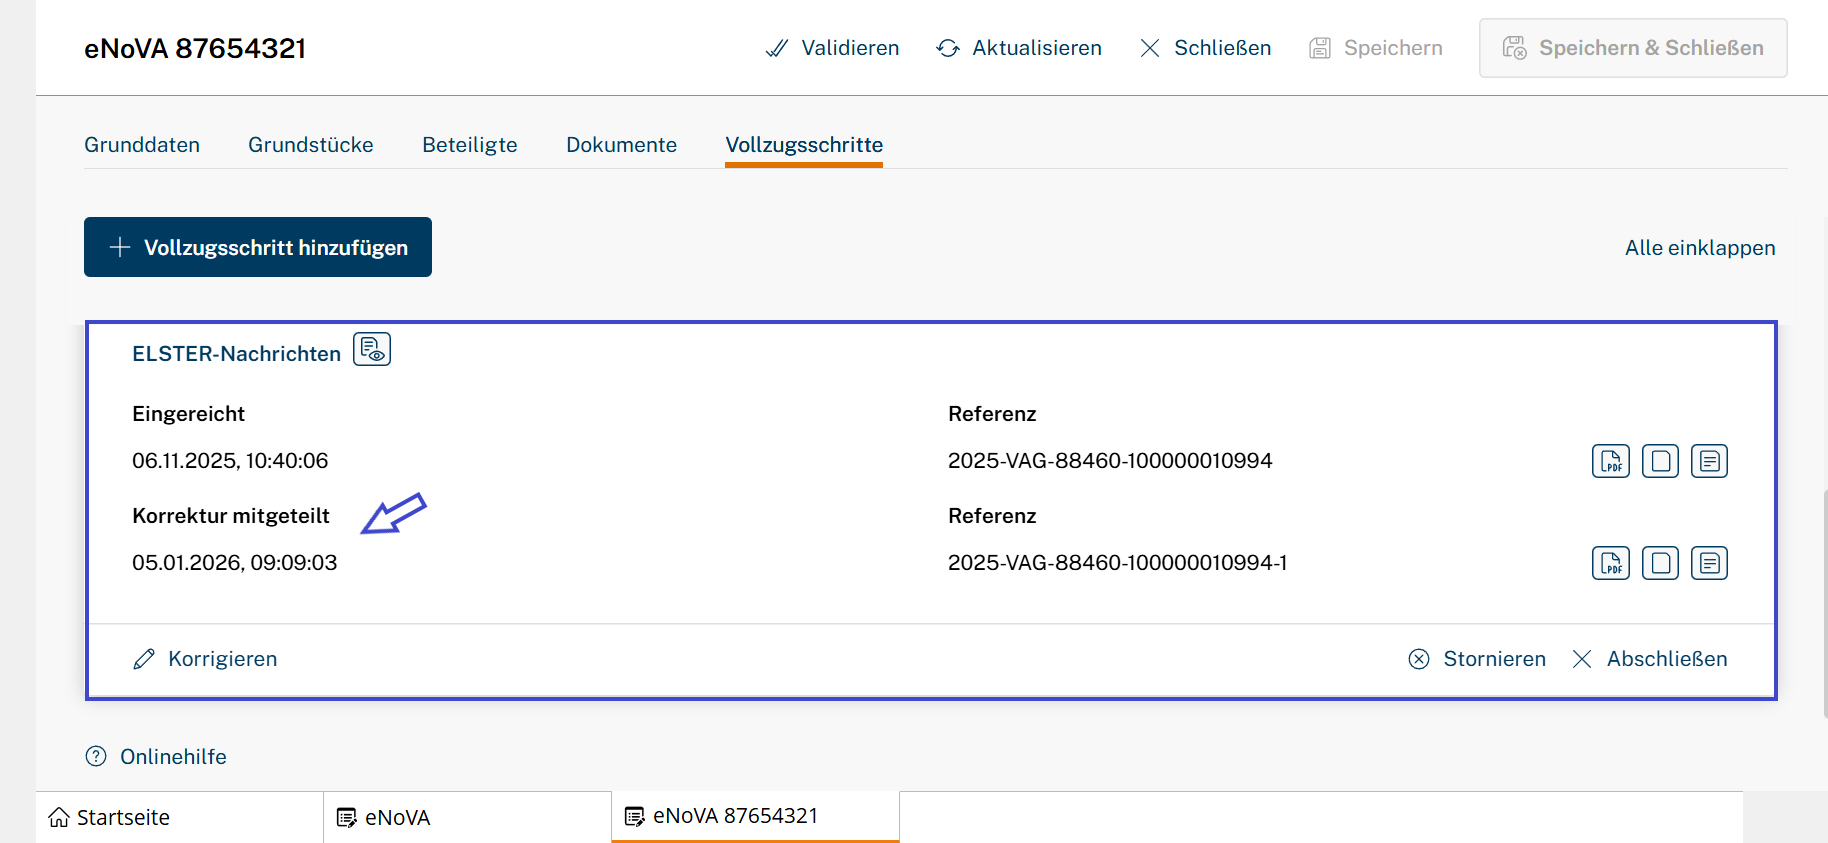Collapse all steps via Alle einklappen
Image resolution: width=1828 pixels, height=843 pixels.
(1699, 248)
